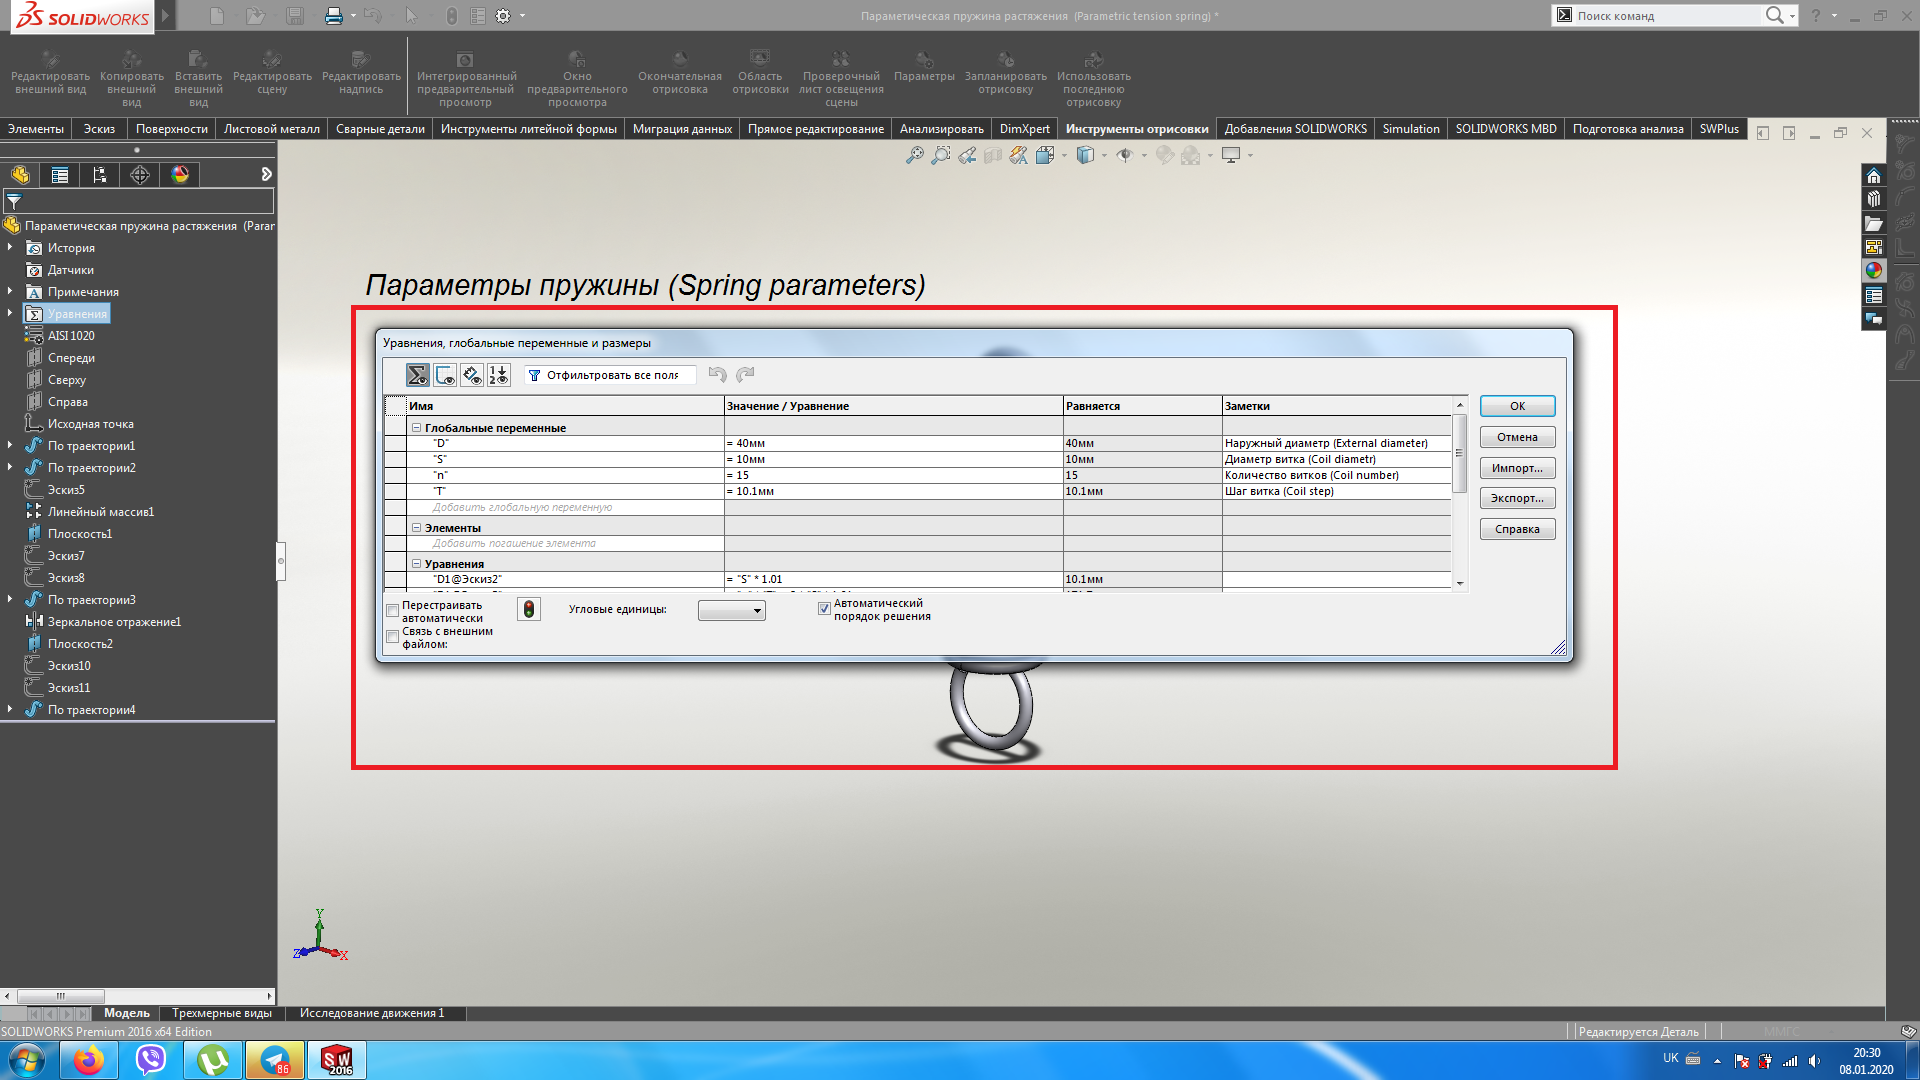The height and width of the screenshot is (1080, 1920).
Task: Open the PropertyManager tab
Action: (x=60, y=175)
